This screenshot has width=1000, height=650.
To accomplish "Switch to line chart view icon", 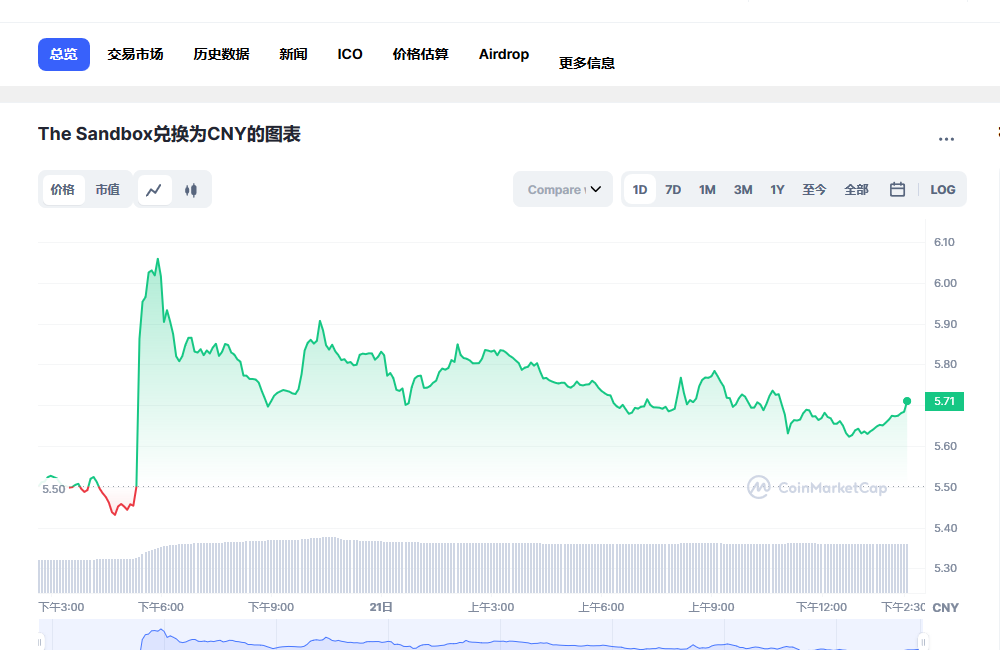I will click(x=154, y=189).
